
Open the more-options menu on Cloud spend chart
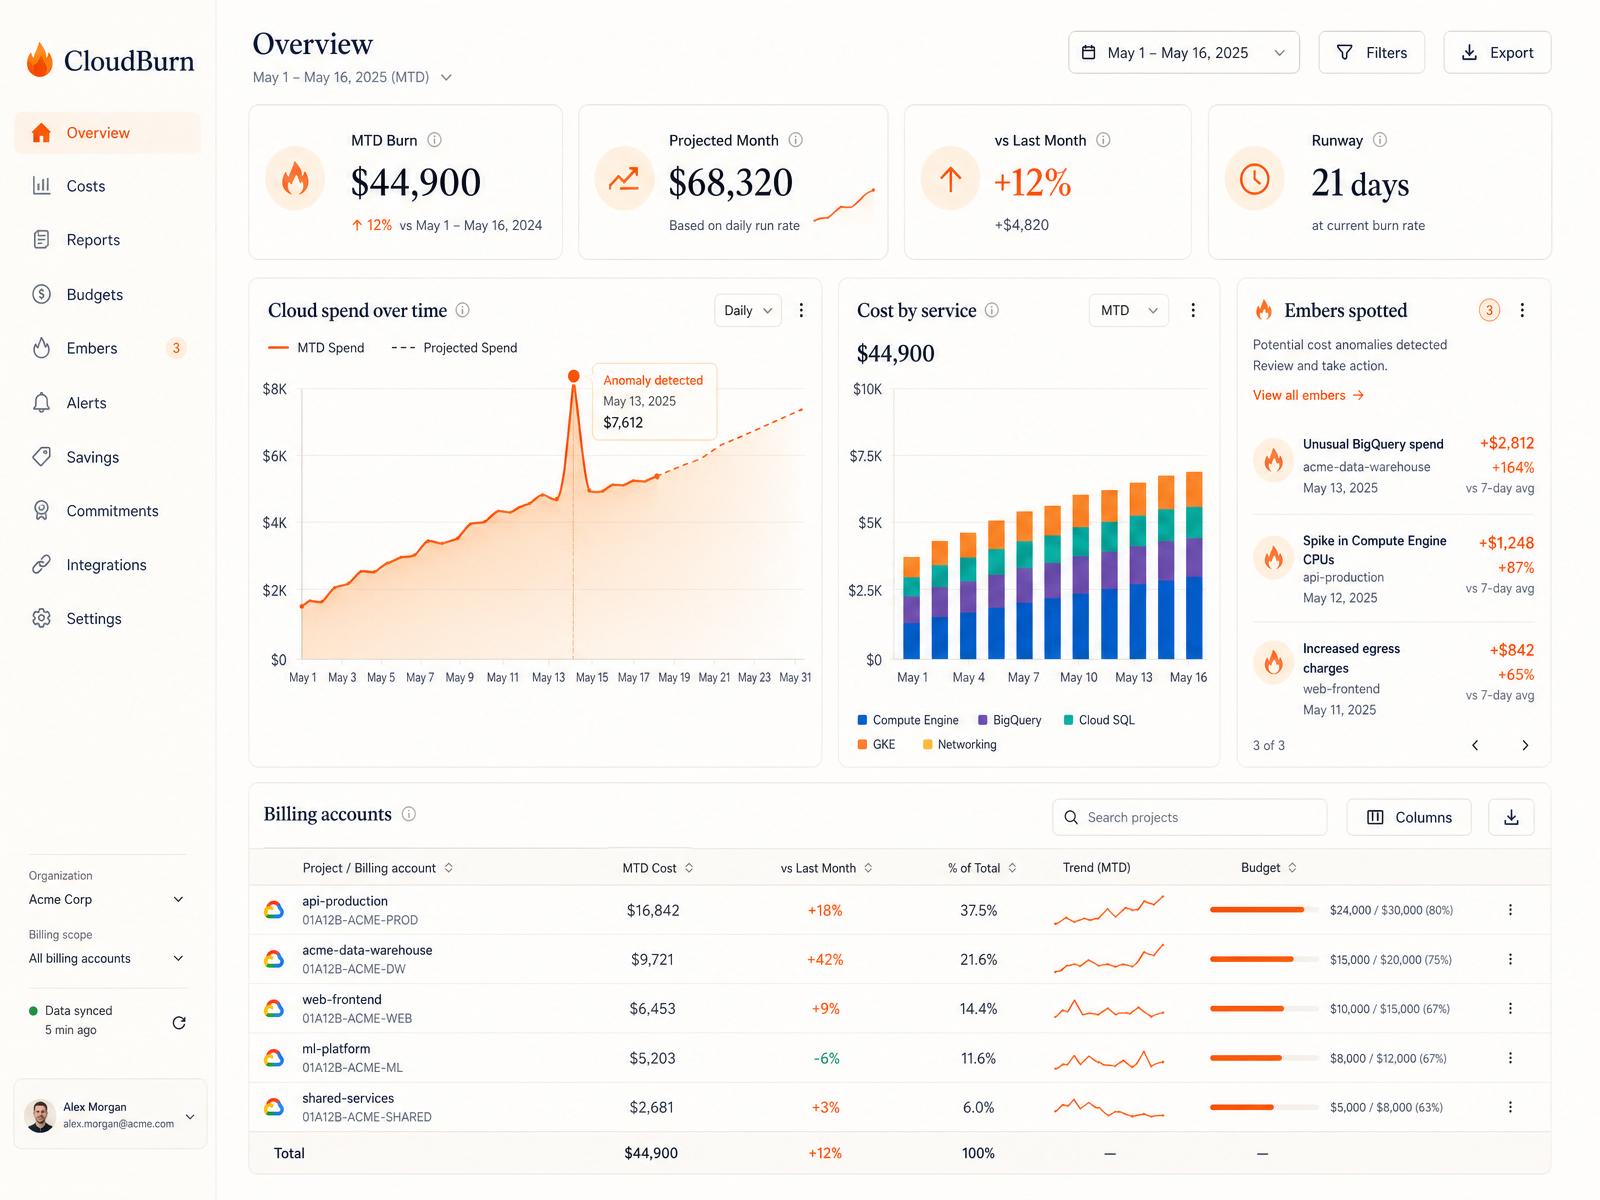[x=801, y=310]
